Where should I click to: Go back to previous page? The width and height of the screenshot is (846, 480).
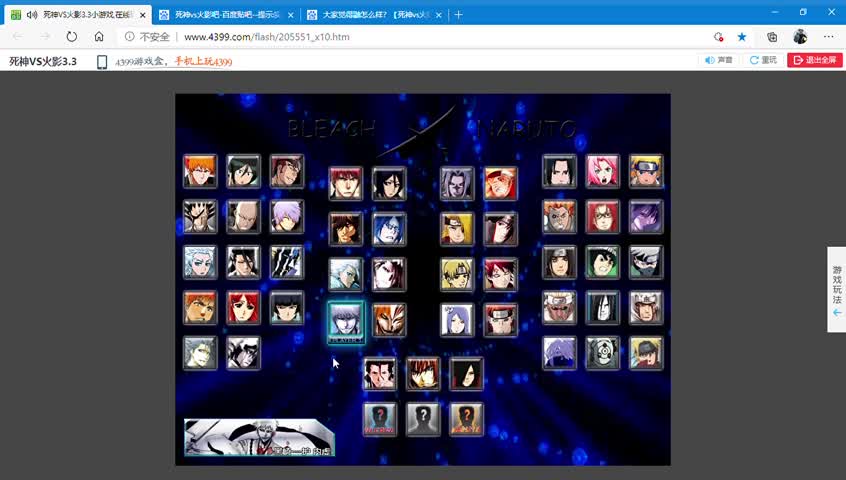click(17, 37)
